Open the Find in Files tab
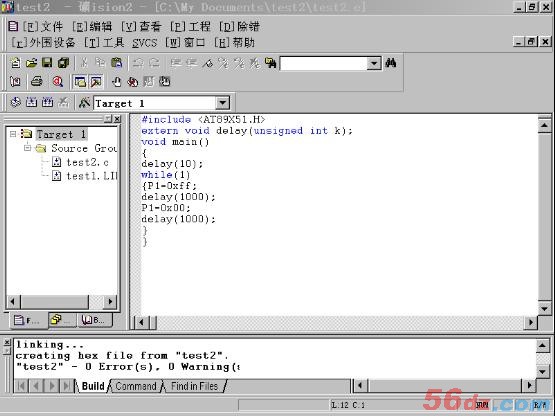 194,386
